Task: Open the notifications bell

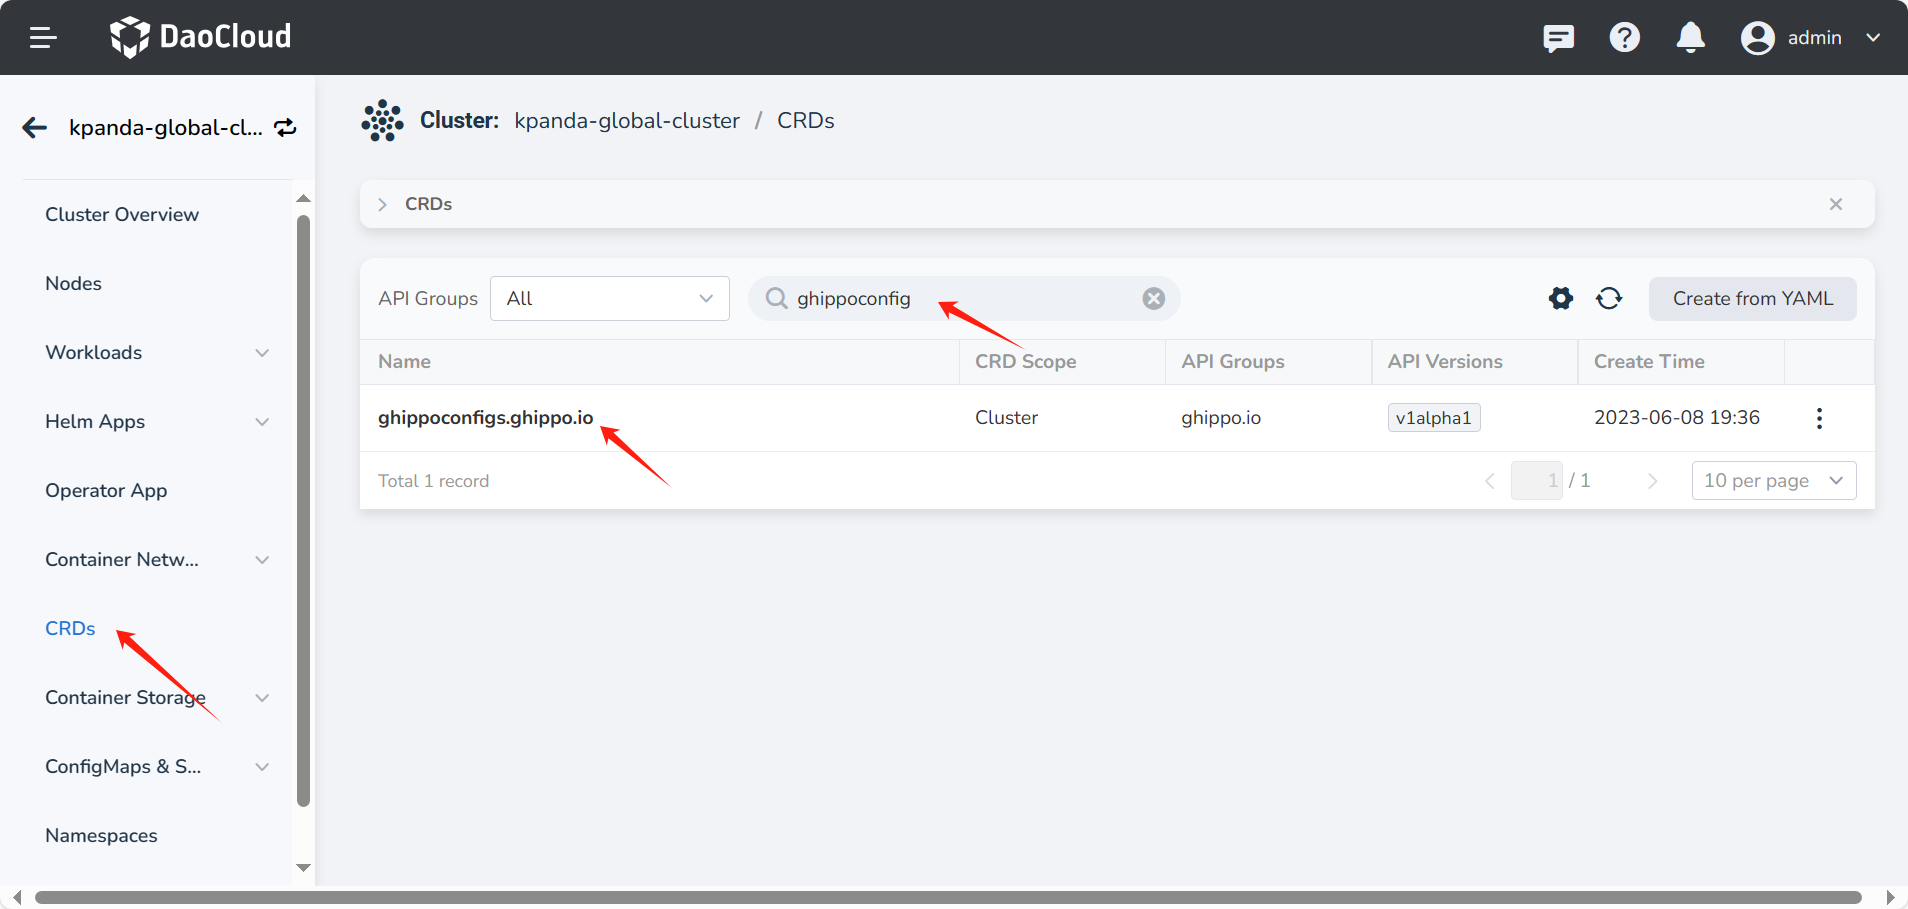Action: pos(1690,38)
